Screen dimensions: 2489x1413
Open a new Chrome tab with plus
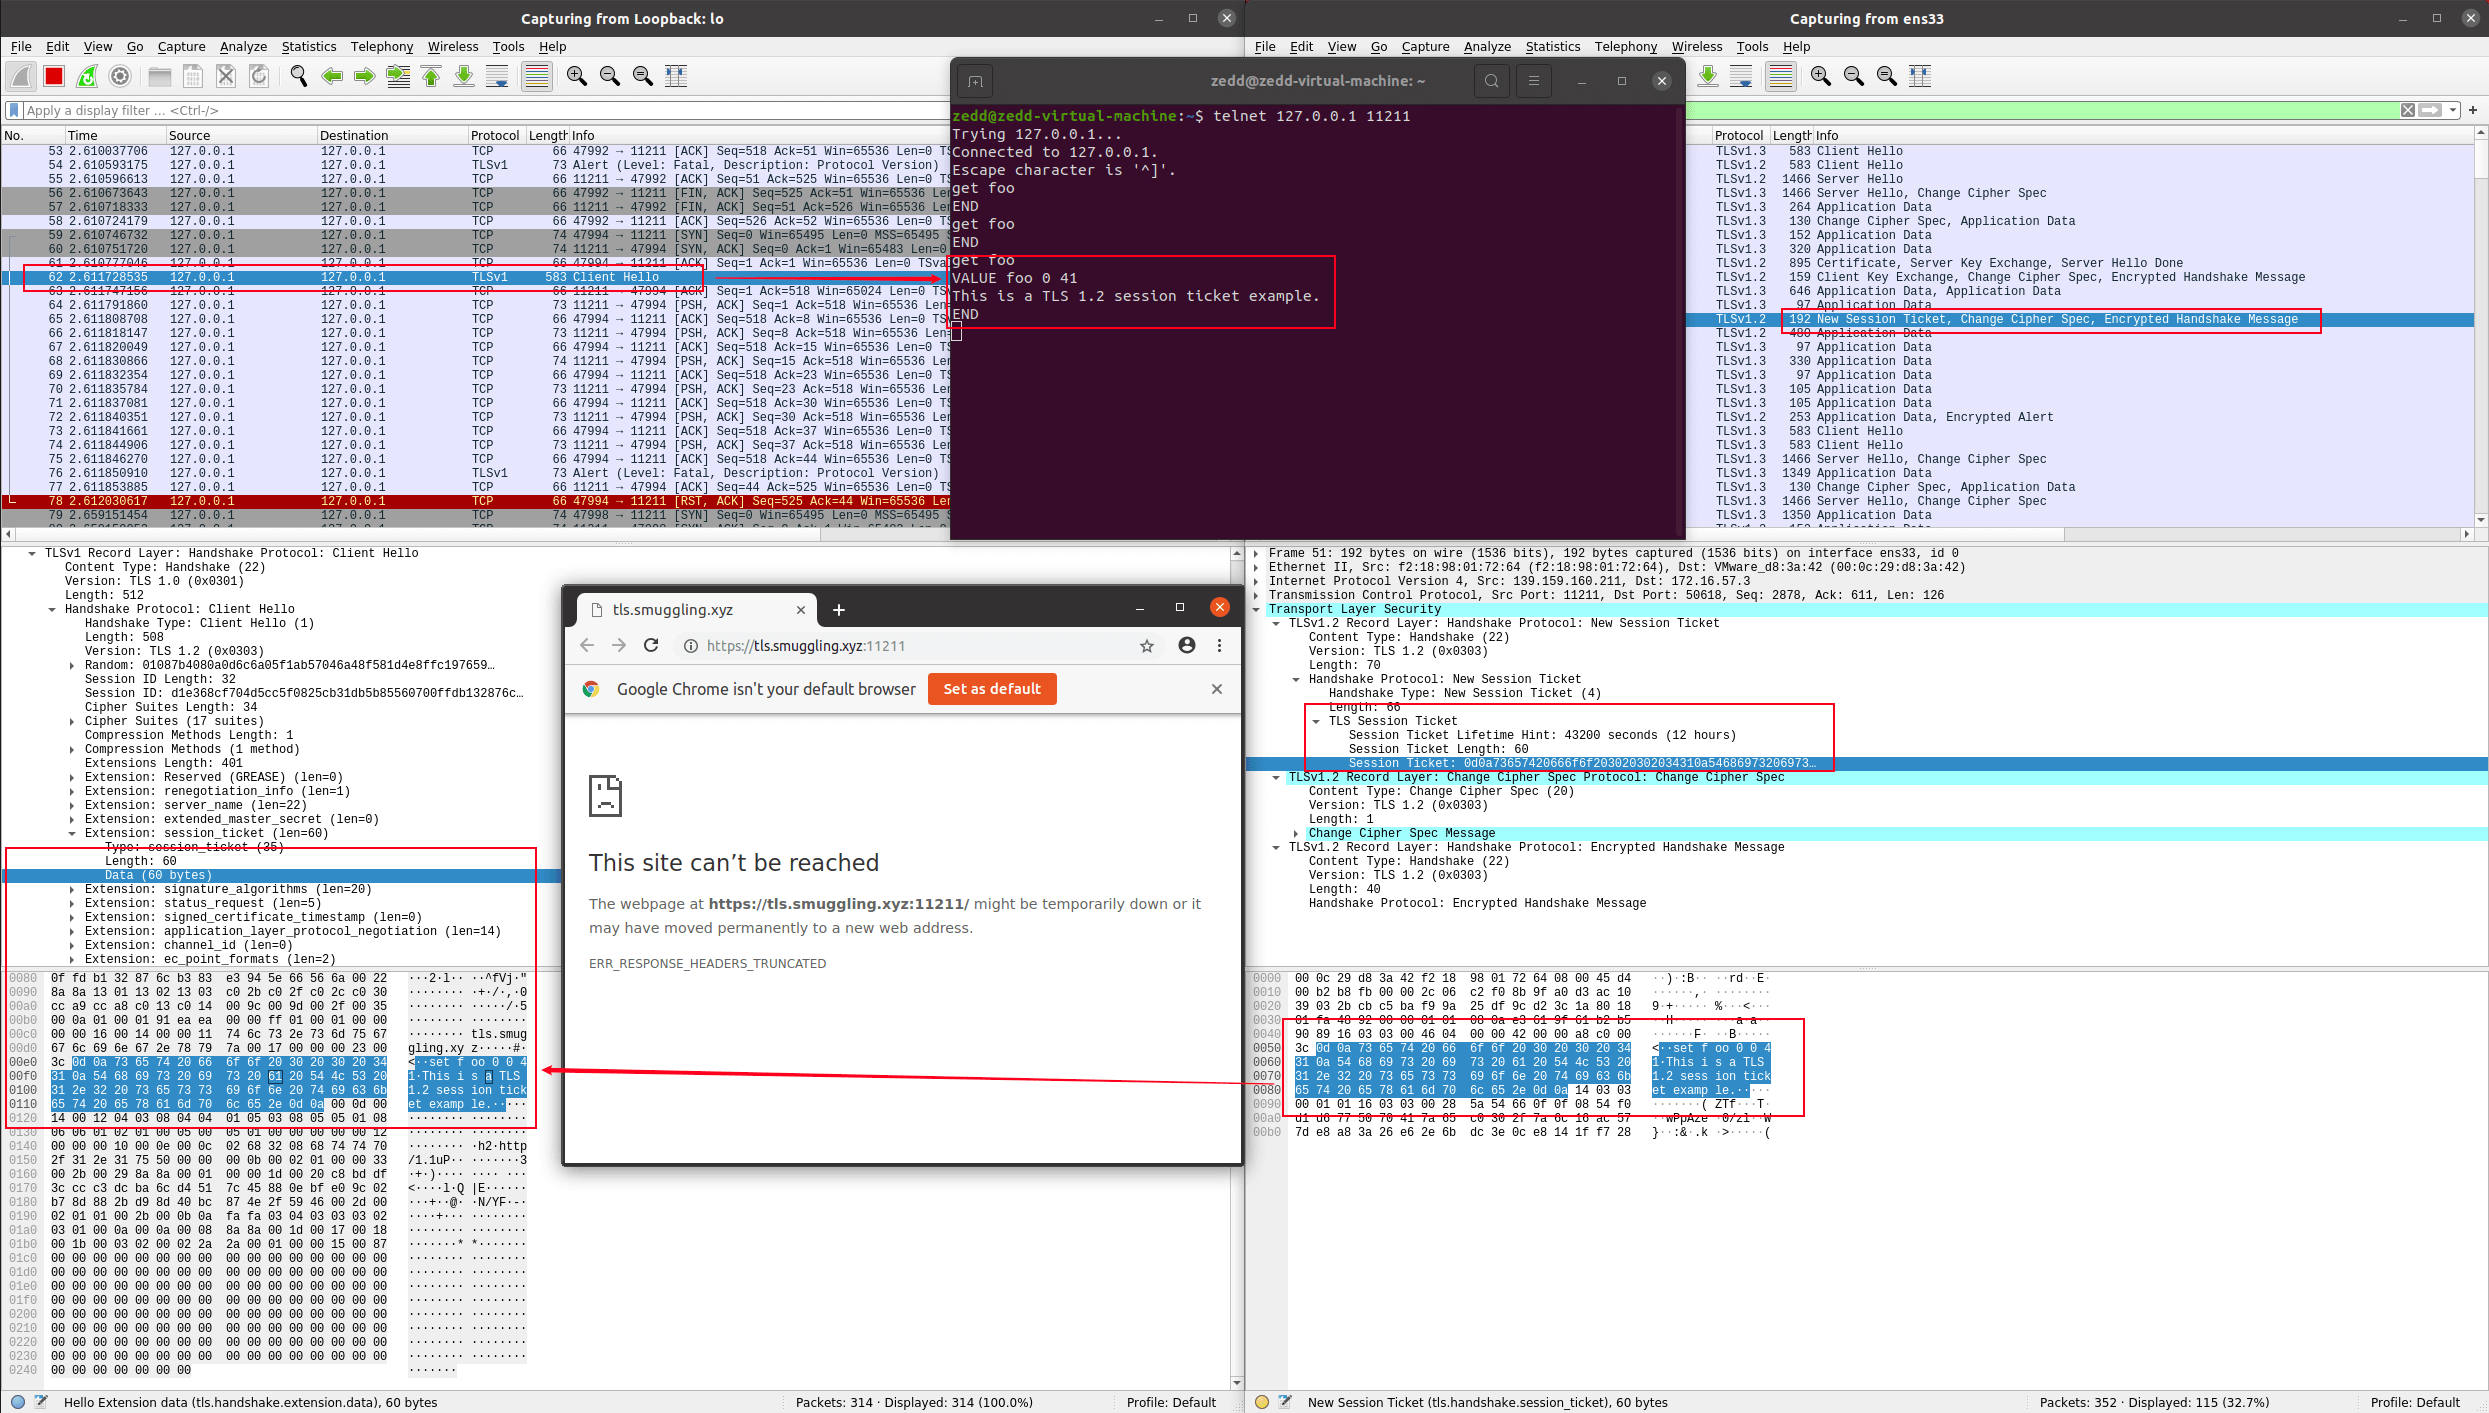(x=839, y=610)
